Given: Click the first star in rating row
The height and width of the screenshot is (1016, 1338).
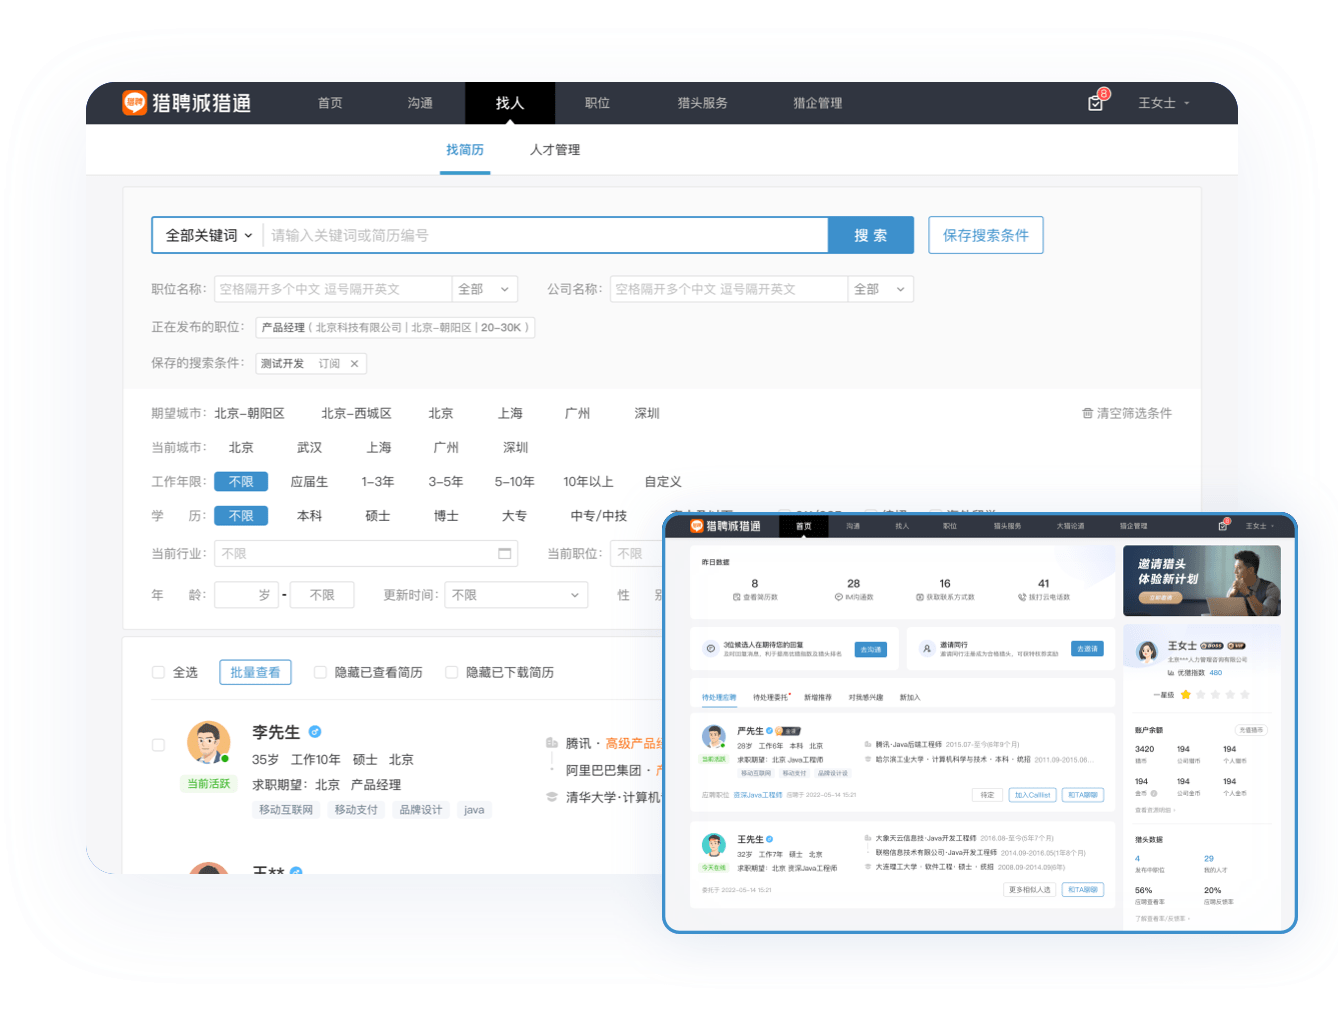Looking at the screenshot, I should 1185,694.
